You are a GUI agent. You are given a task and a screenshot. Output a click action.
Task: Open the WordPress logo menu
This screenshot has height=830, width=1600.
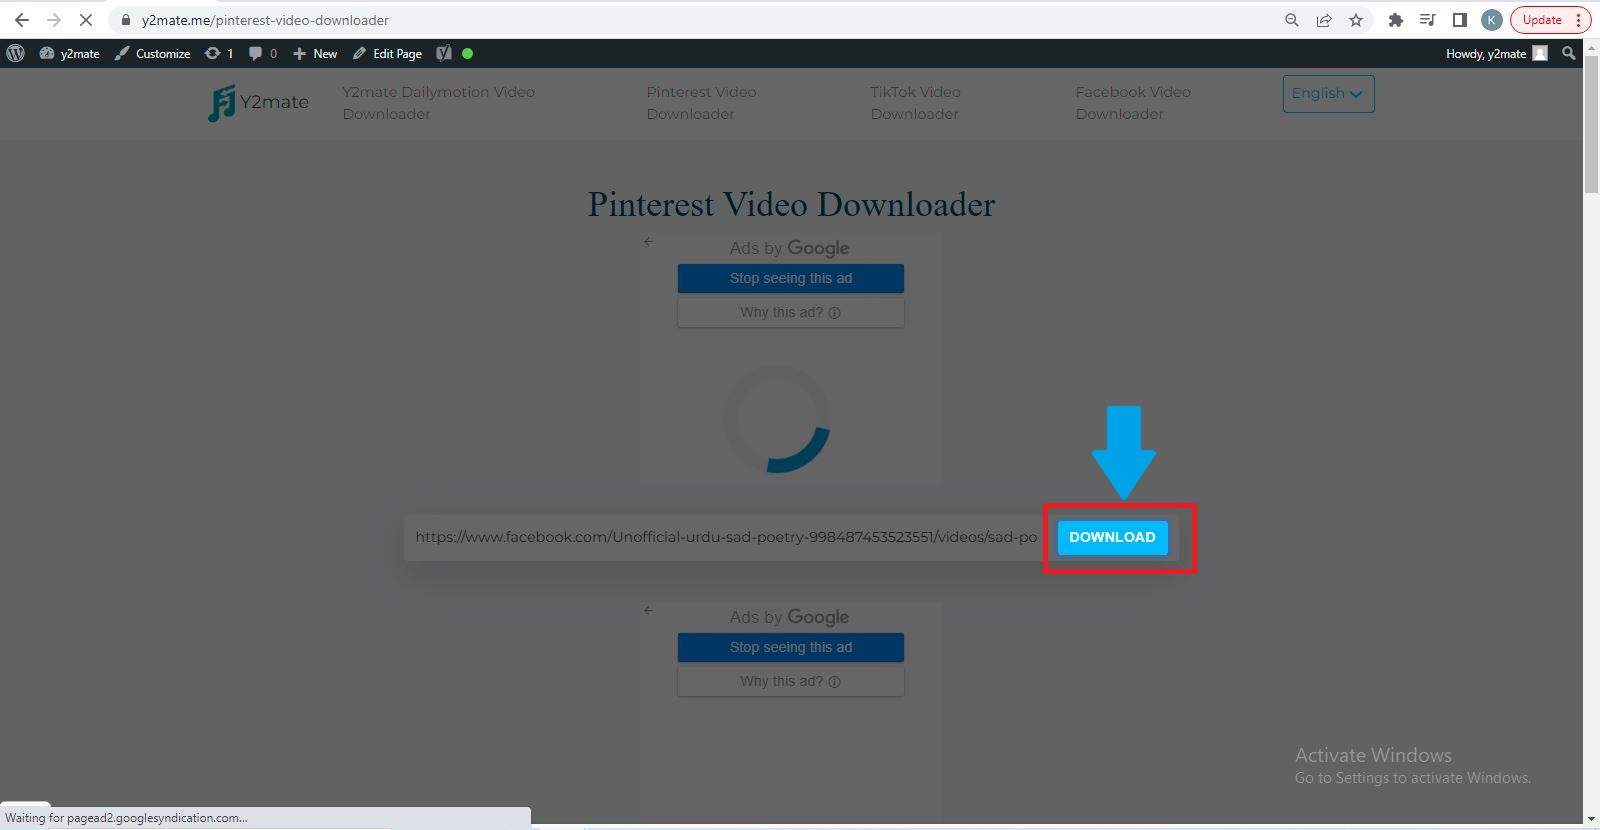[x=15, y=54]
